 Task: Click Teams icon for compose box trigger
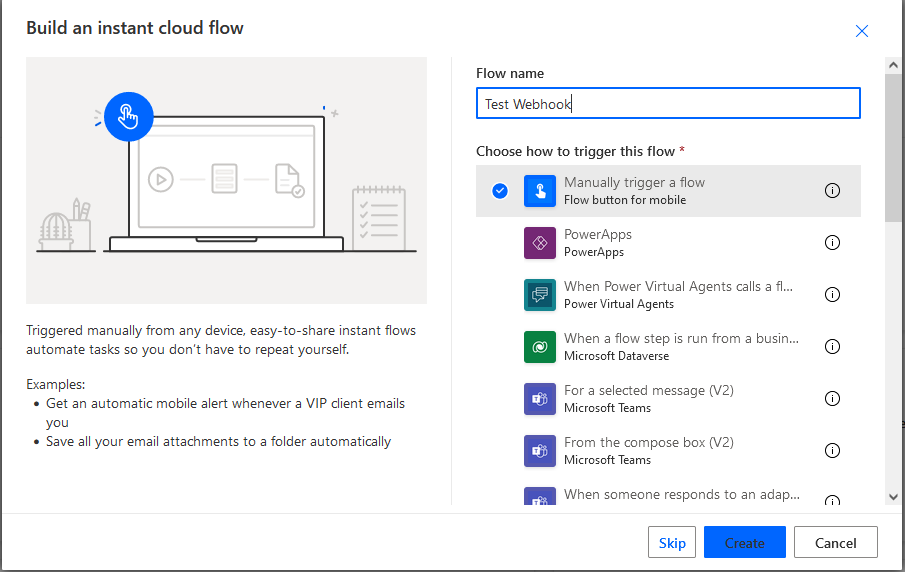pyautogui.click(x=540, y=451)
